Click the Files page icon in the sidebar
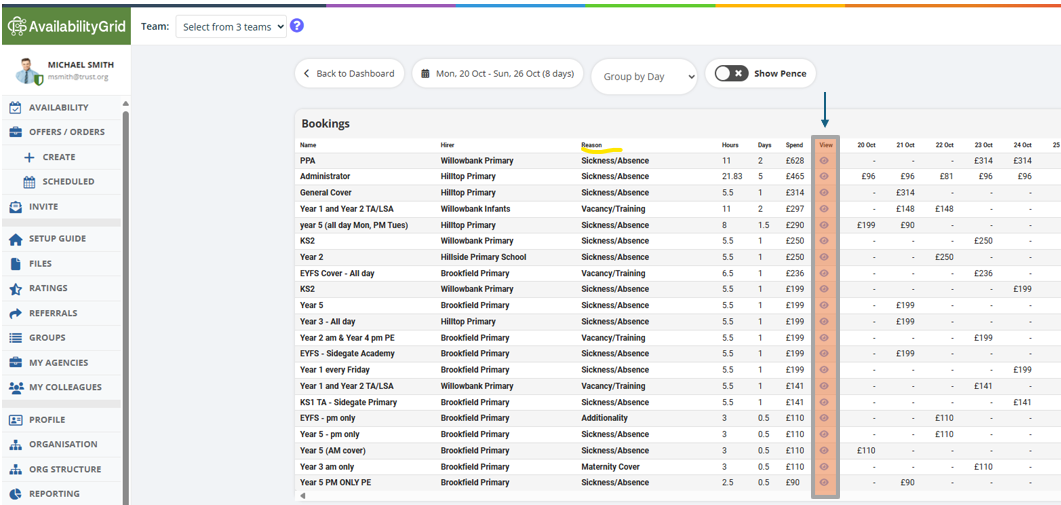This screenshot has height=505, width=1061. [16, 263]
